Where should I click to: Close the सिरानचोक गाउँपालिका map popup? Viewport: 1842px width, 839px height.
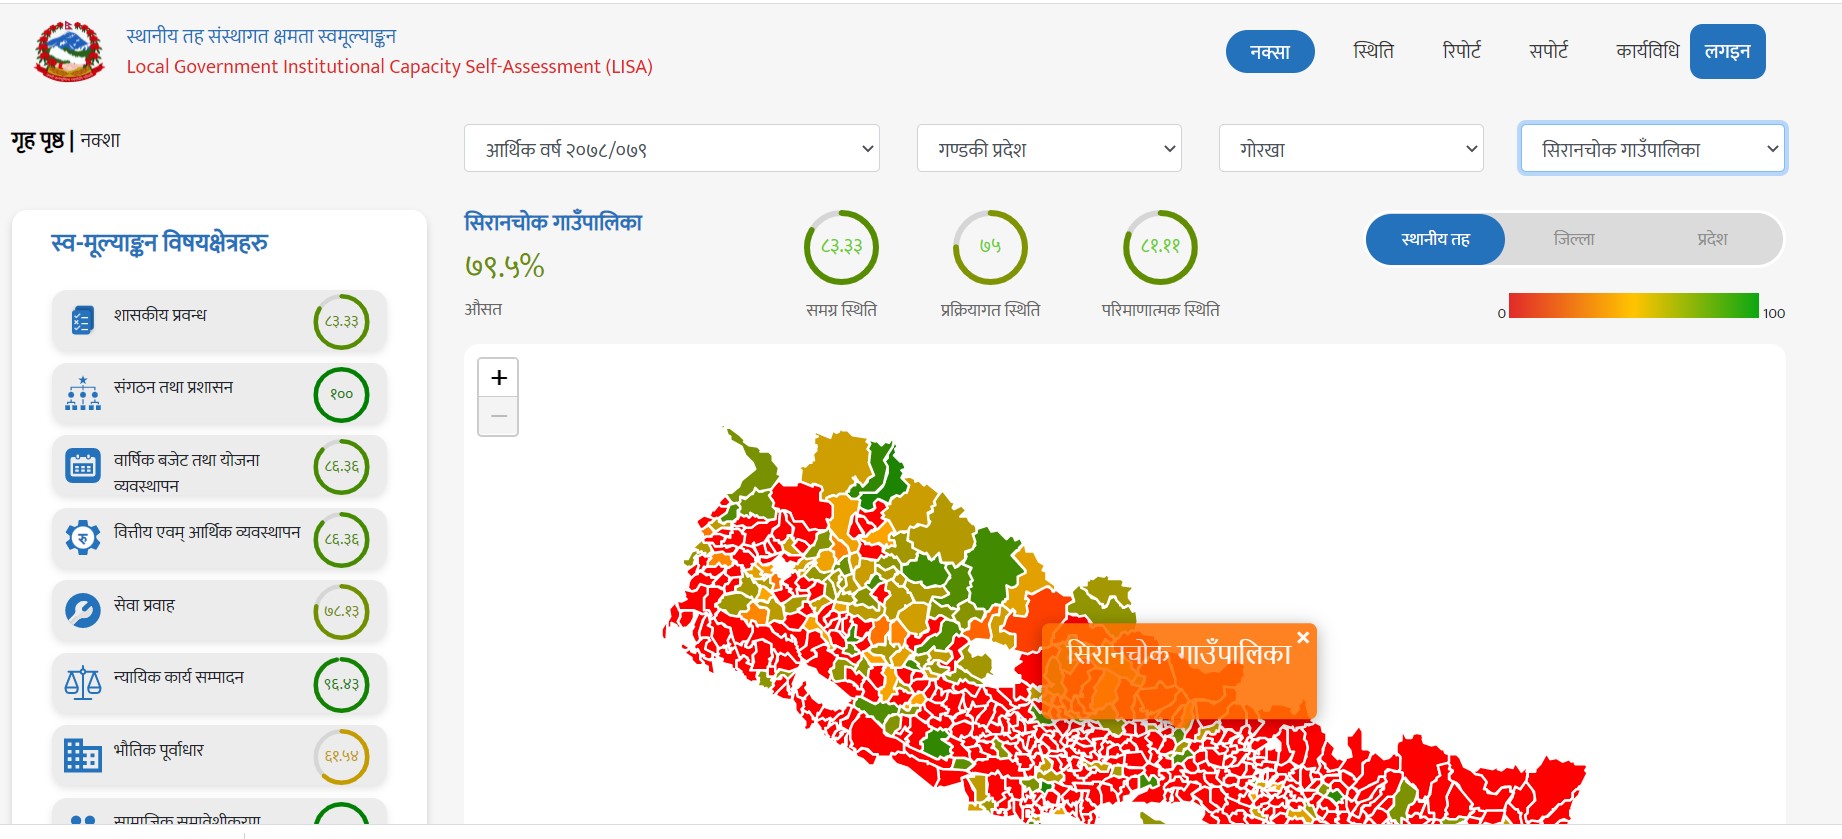click(1303, 637)
